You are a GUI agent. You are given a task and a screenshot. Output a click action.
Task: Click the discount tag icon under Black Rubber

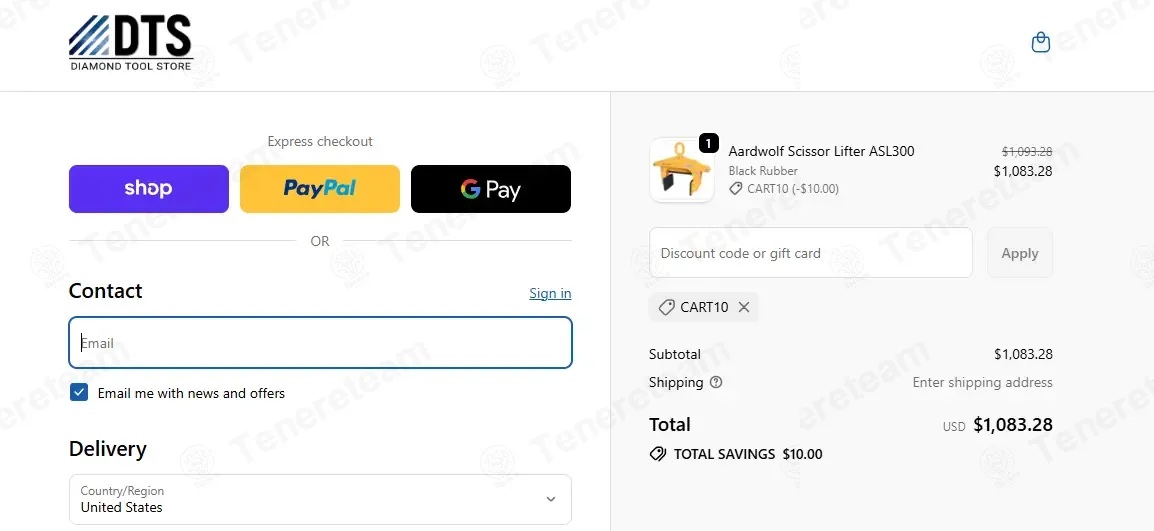point(736,188)
